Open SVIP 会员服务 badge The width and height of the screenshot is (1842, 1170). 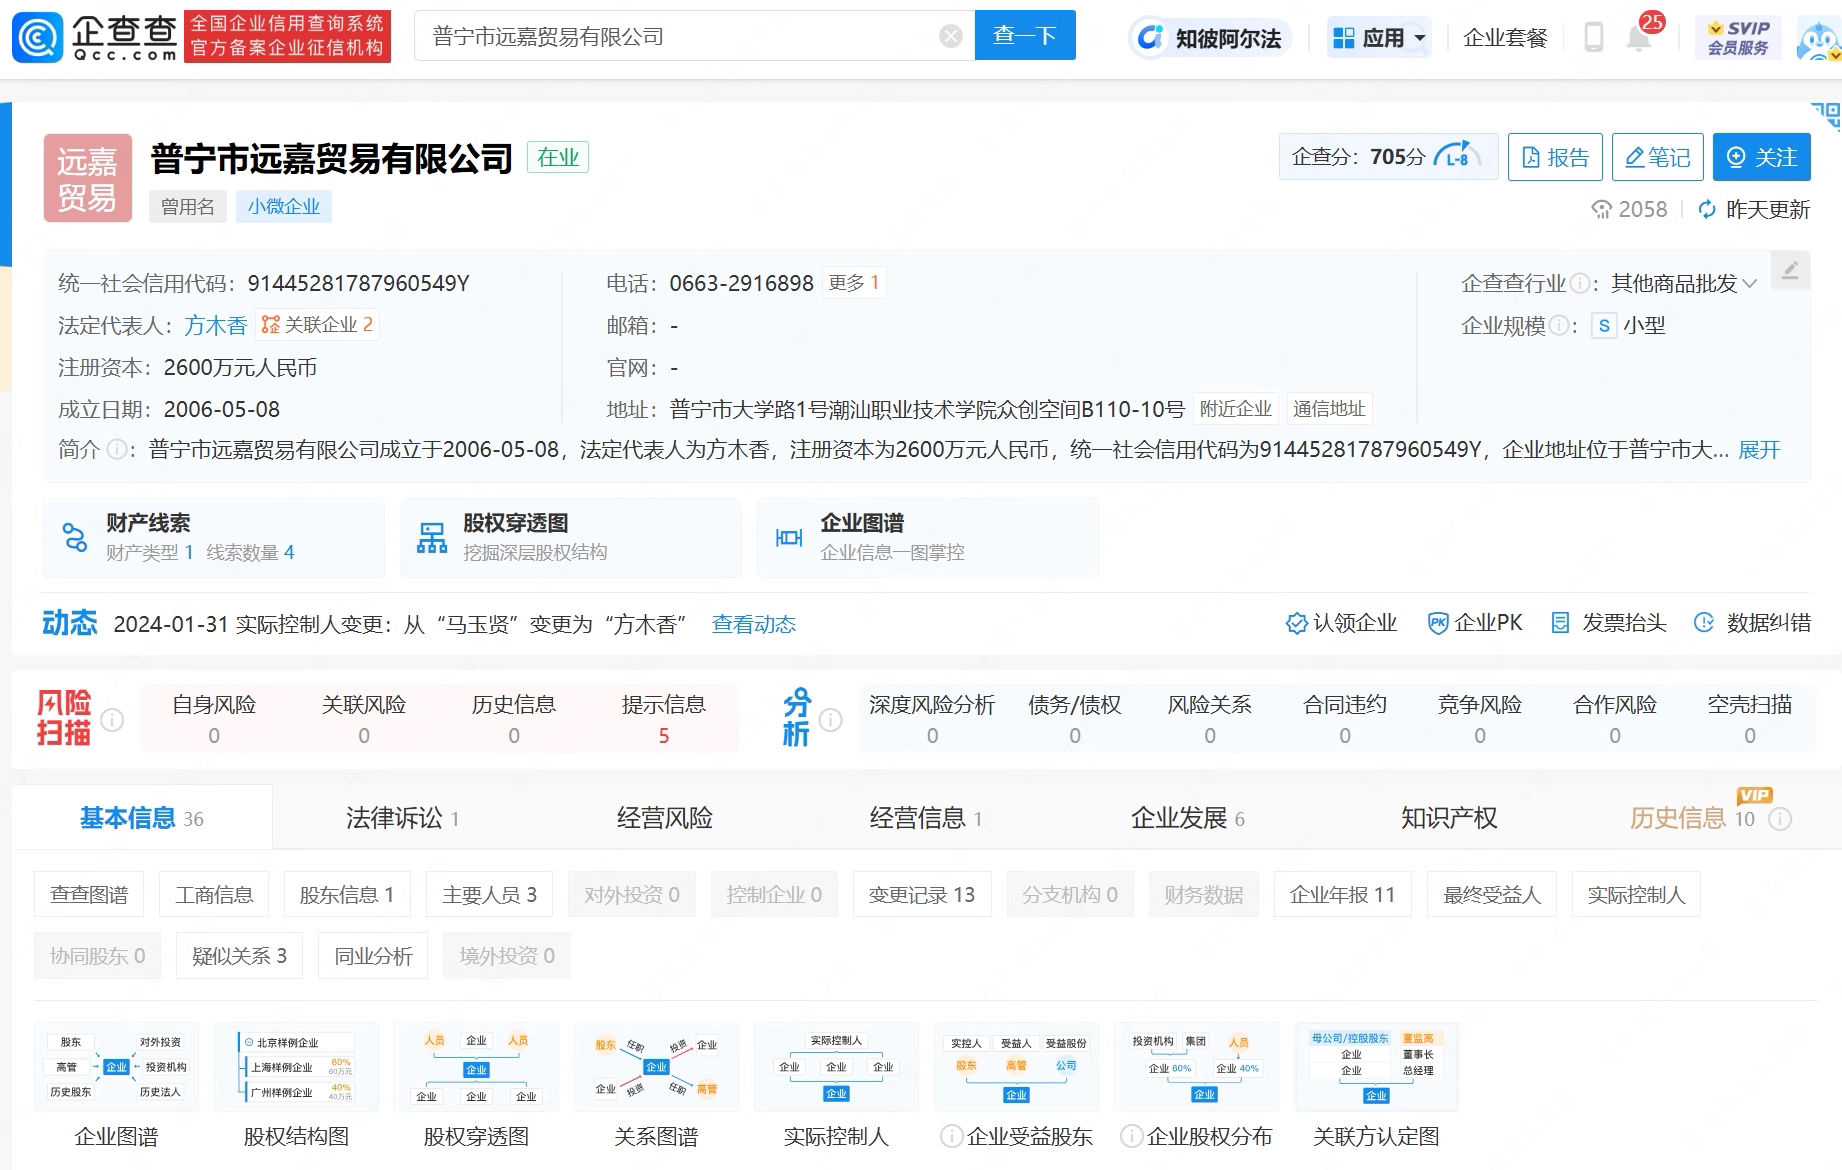tap(1738, 38)
